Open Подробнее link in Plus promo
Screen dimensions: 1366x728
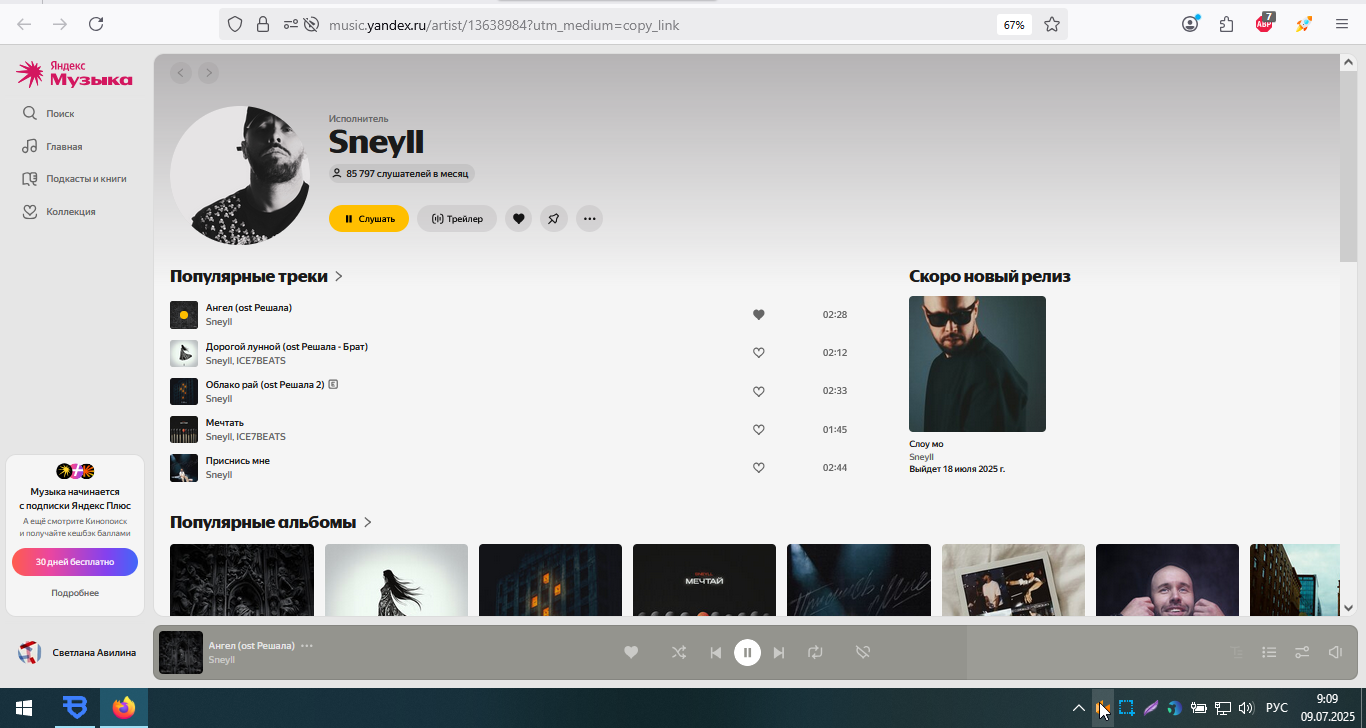pyautogui.click(x=75, y=593)
